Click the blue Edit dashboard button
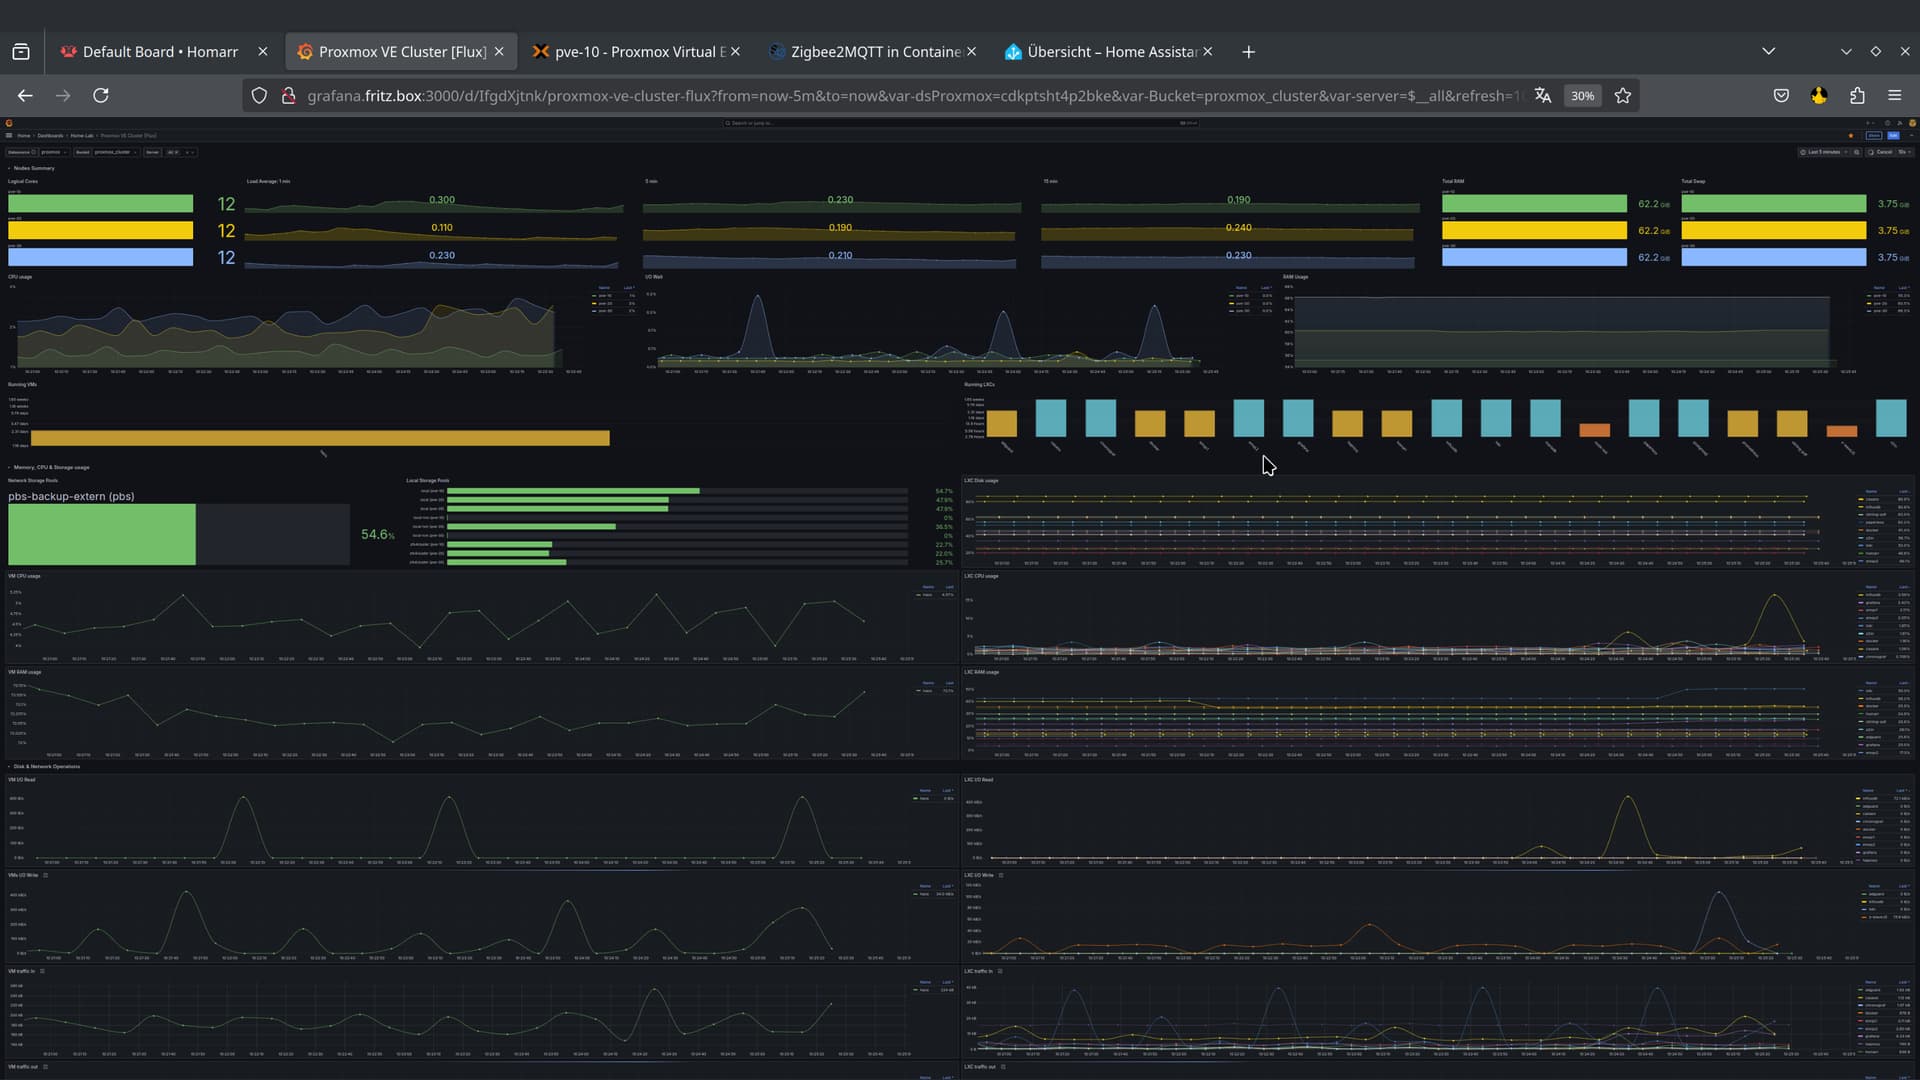1920x1080 pixels. coord(1893,135)
